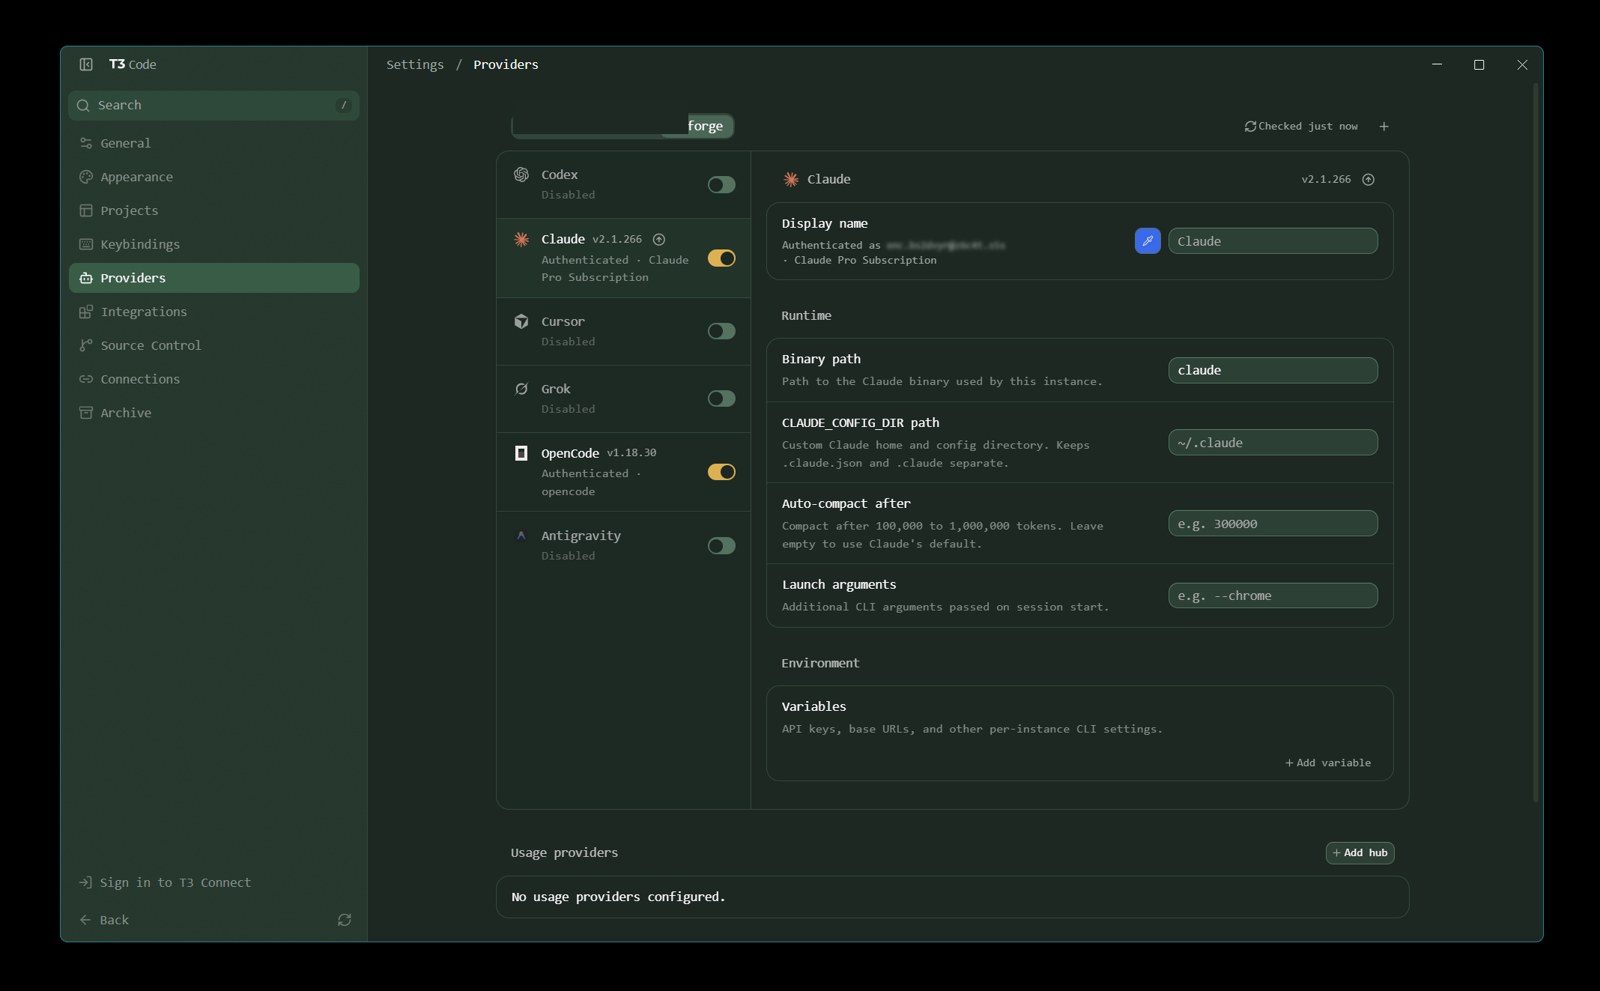
Task: Open General settings page
Action: [214, 143]
